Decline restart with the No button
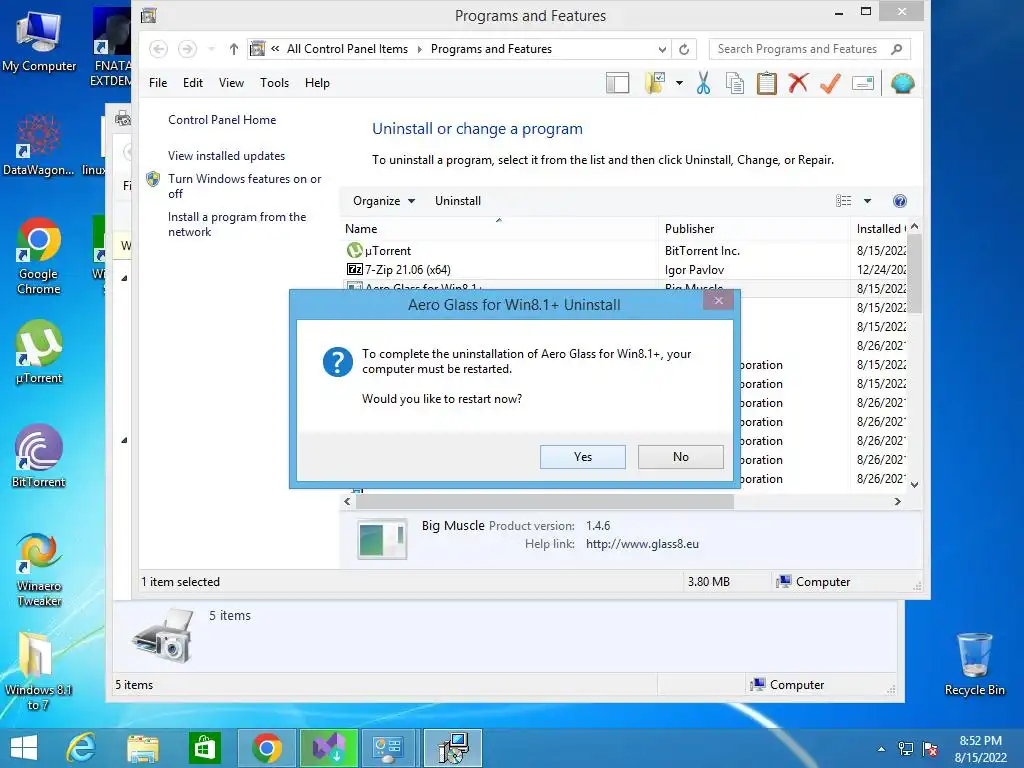 (680, 456)
